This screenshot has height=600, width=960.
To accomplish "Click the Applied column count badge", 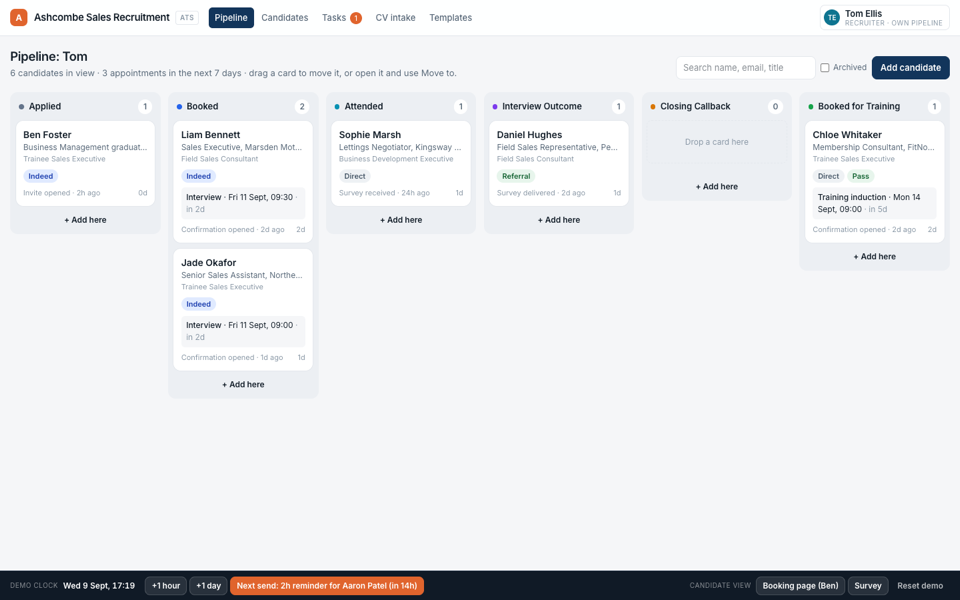I will [x=145, y=107].
